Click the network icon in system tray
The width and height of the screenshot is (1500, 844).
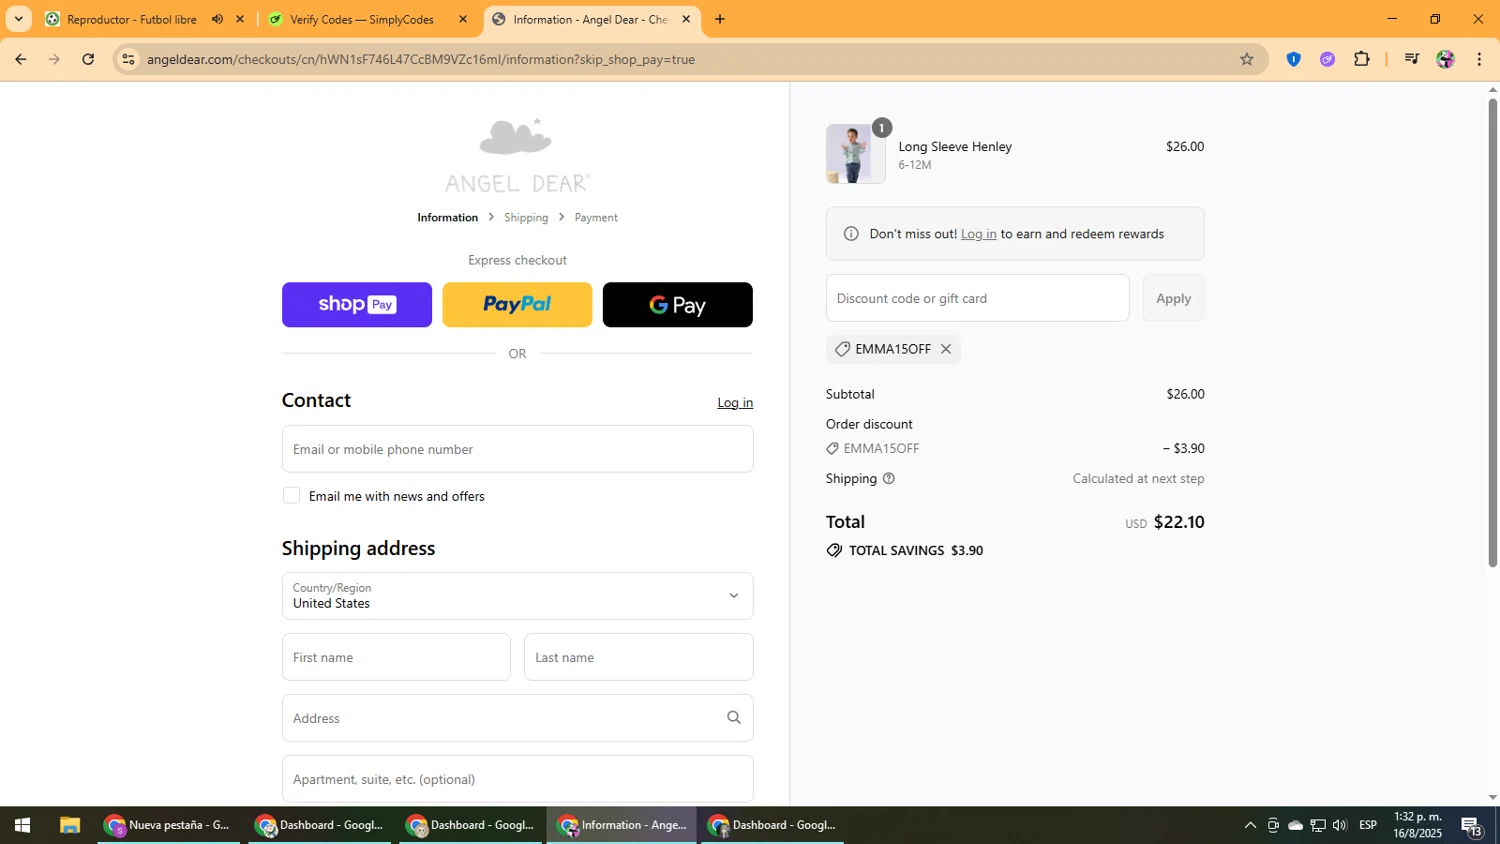tap(1317, 825)
